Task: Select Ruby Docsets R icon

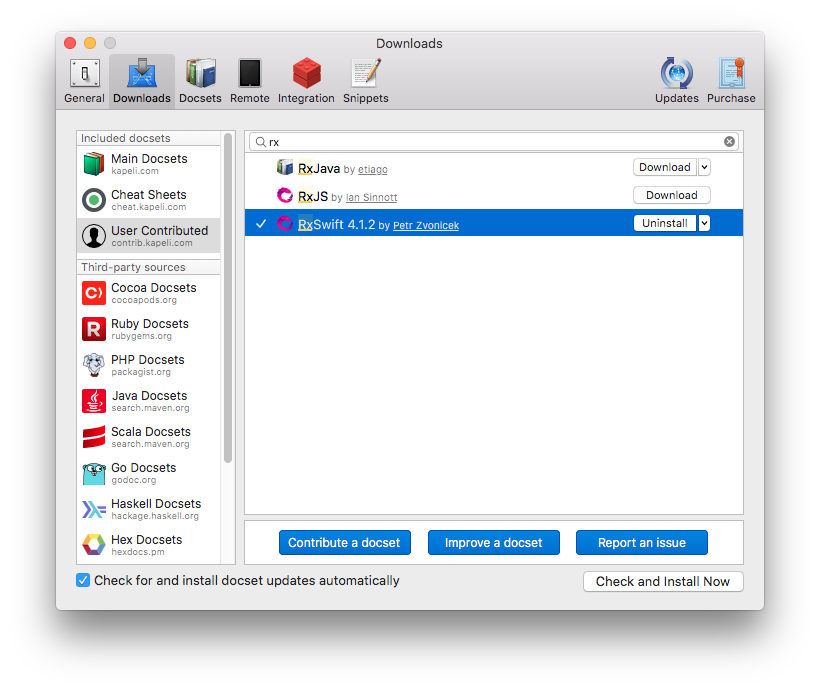Action: click(94, 329)
